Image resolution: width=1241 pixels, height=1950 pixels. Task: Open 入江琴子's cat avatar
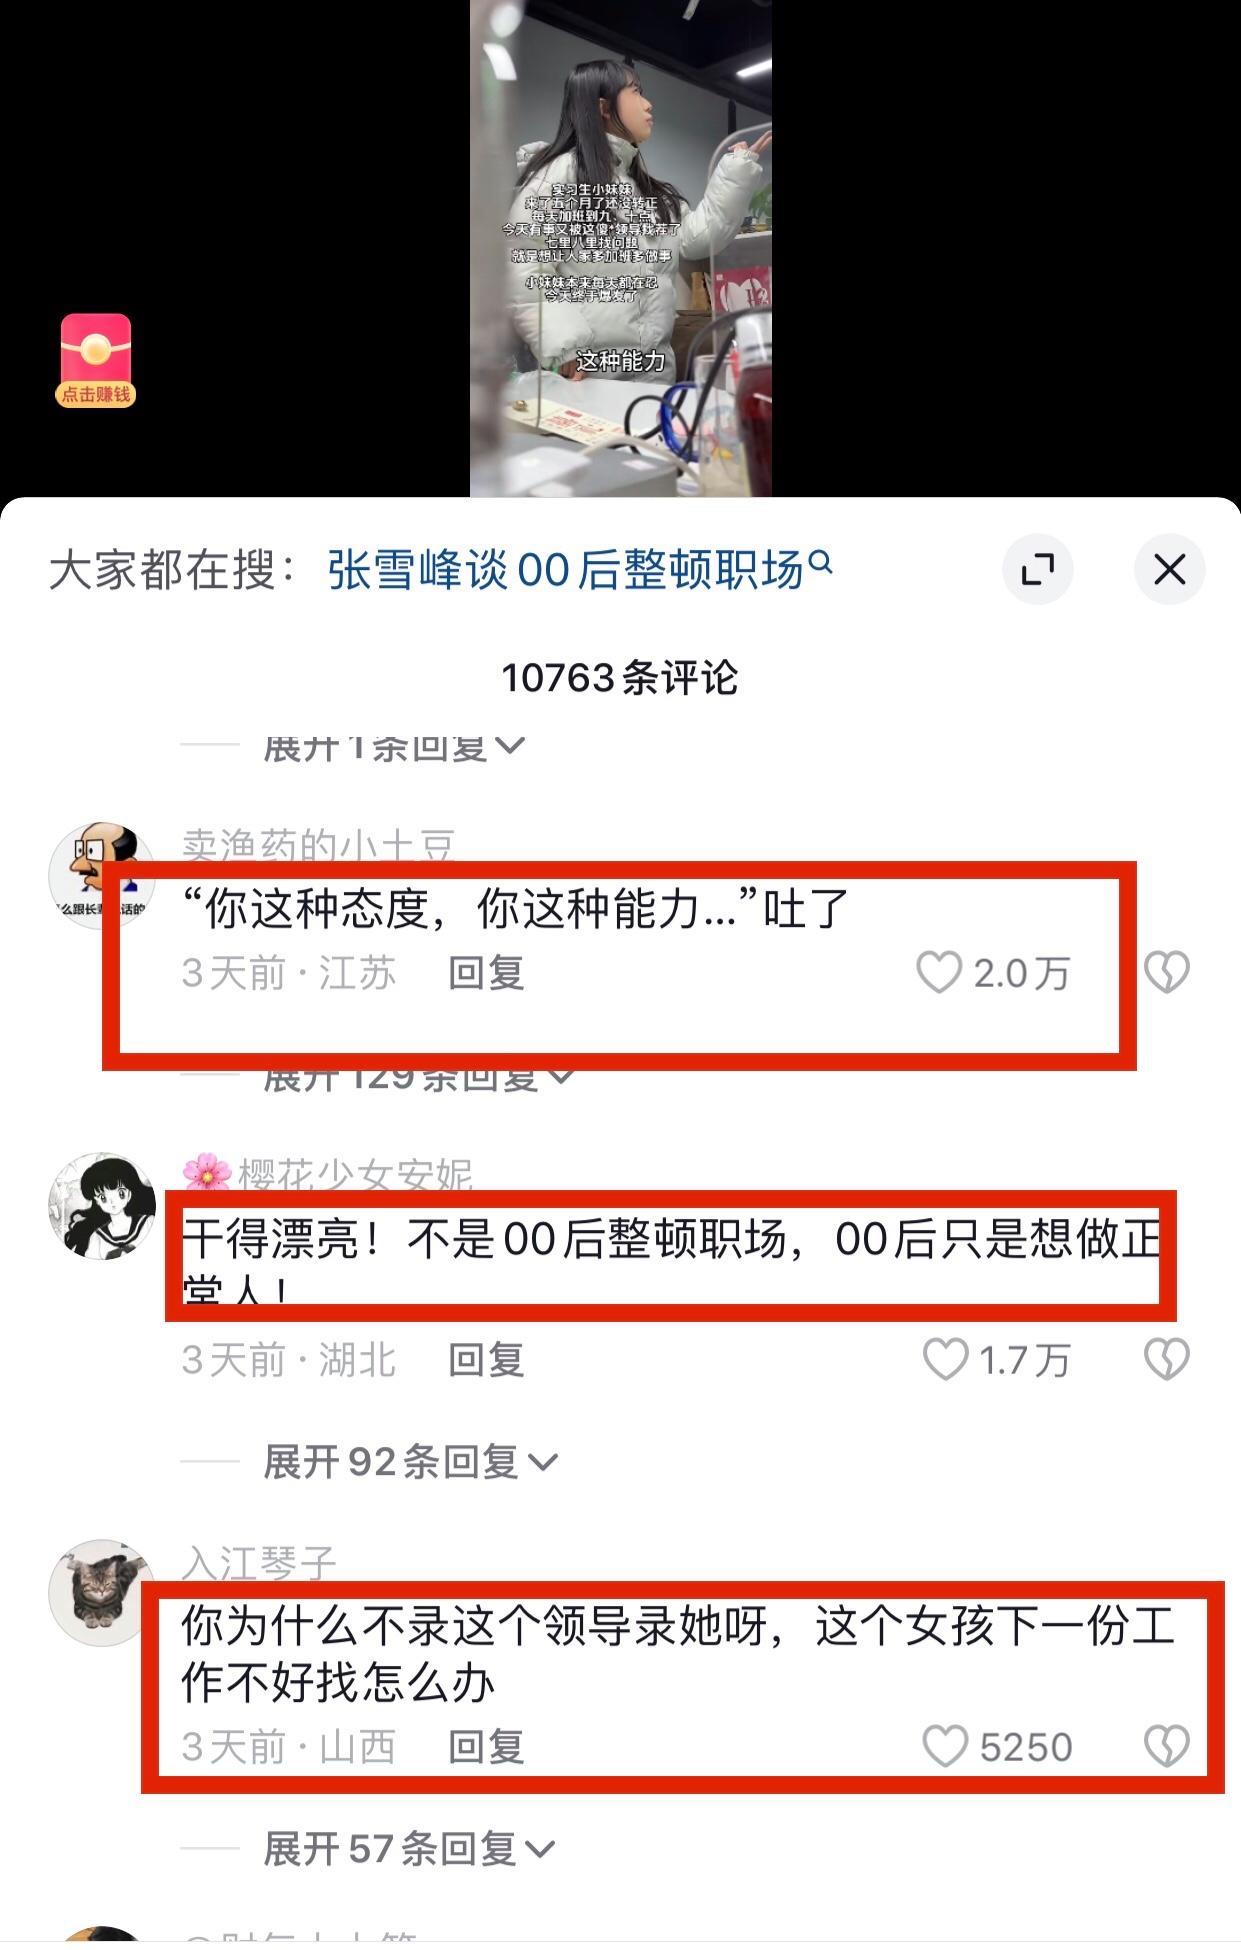tap(102, 1592)
